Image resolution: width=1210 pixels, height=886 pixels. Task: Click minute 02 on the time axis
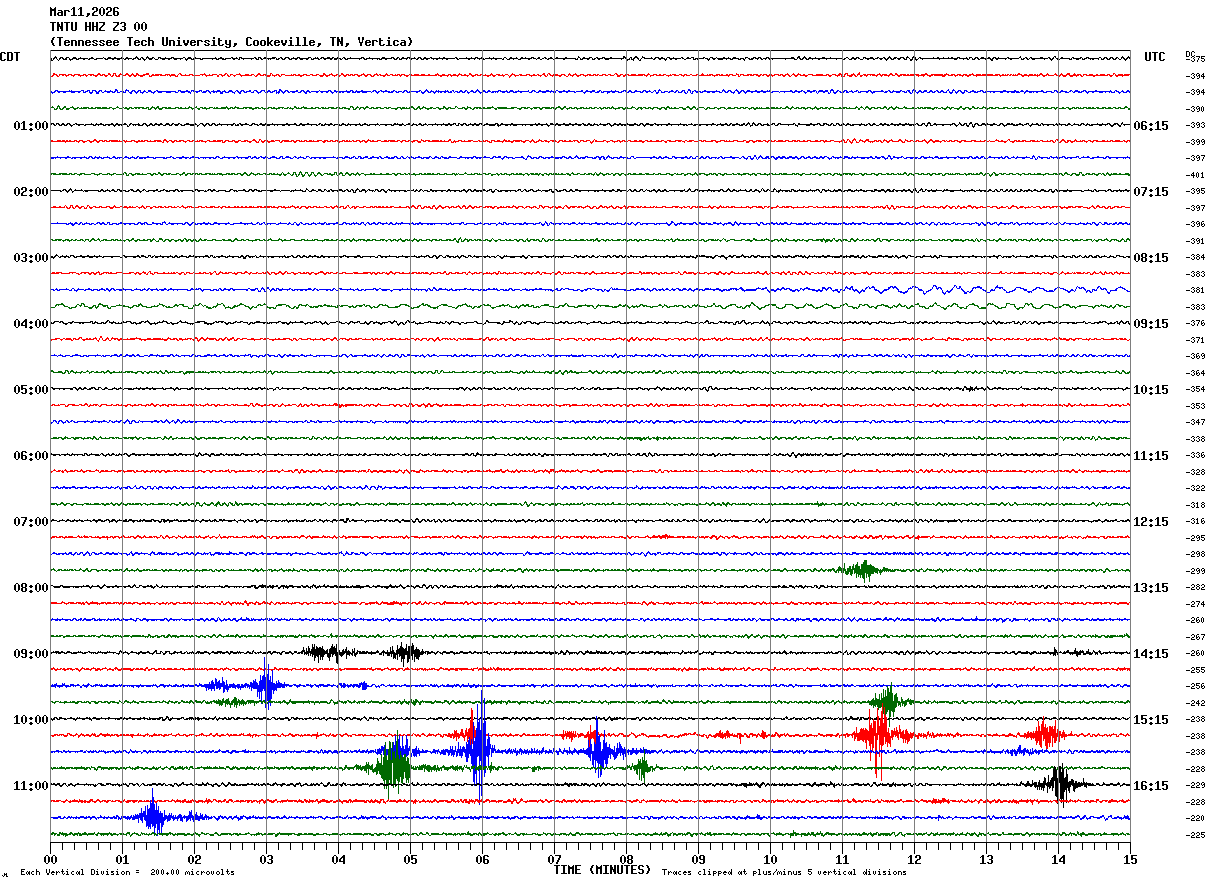pos(194,859)
